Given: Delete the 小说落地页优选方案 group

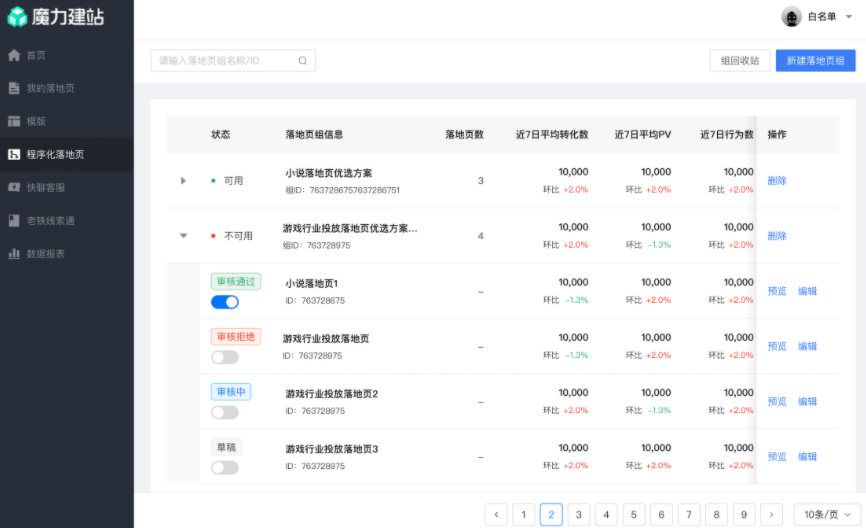Looking at the screenshot, I should coord(777,181).
